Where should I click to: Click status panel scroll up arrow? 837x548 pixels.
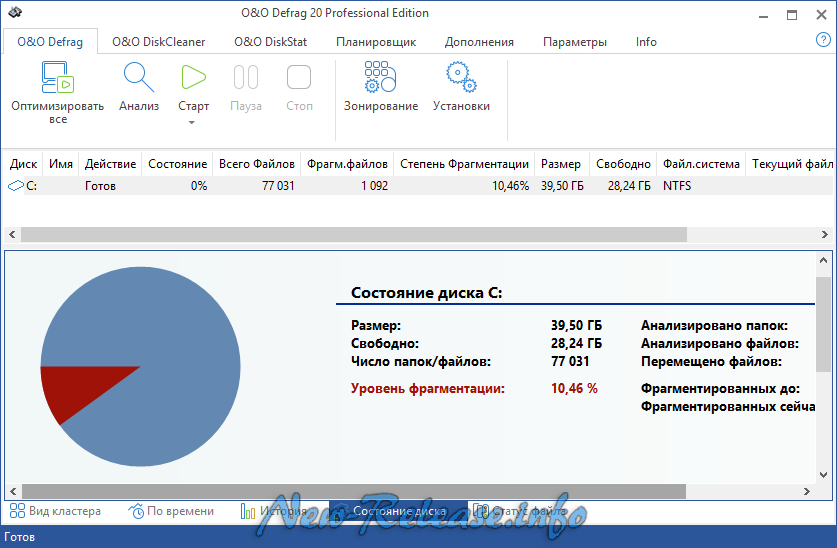[824, 260]
